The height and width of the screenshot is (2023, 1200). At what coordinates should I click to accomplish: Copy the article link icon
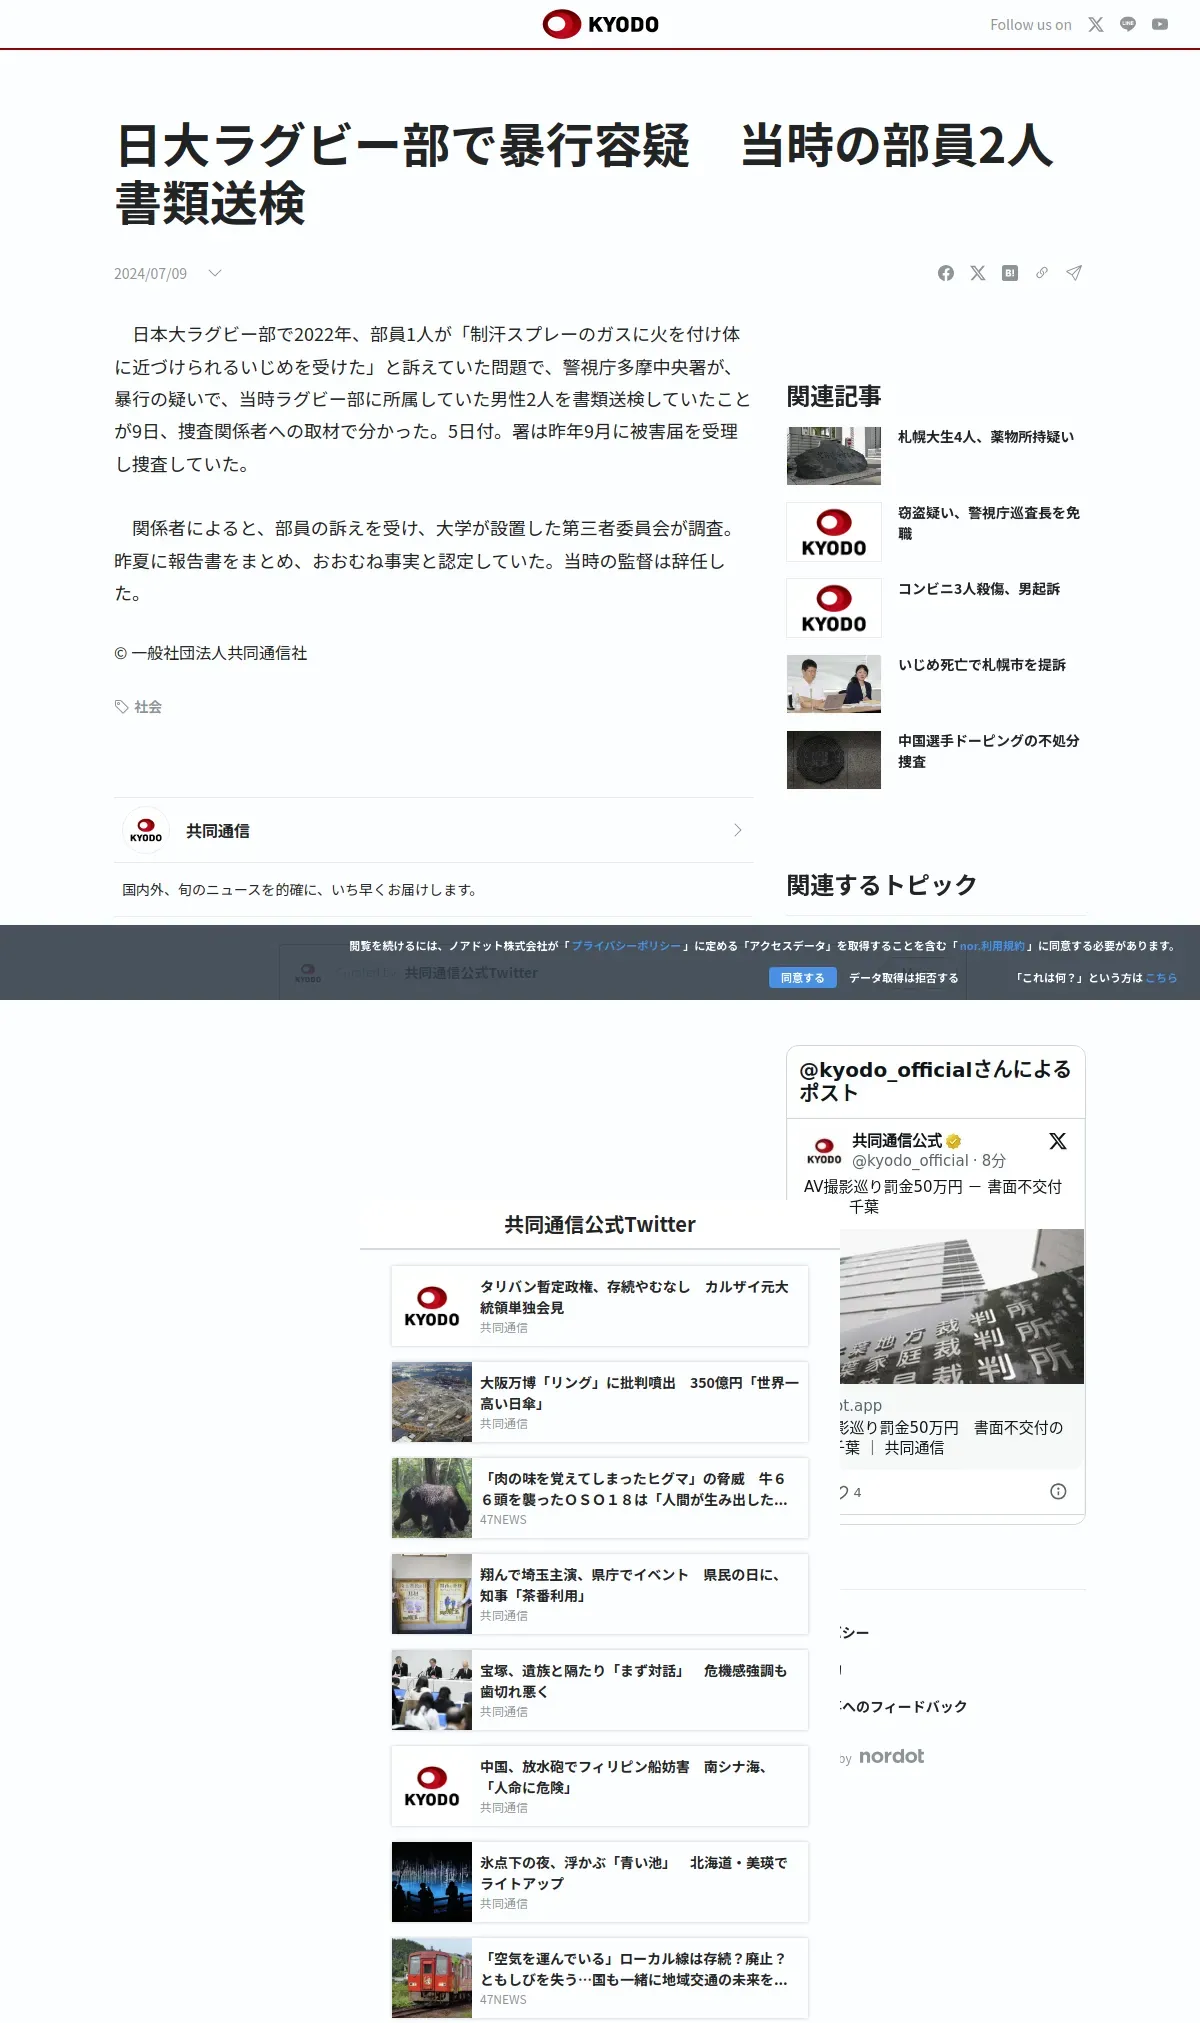coord(1042,273)
